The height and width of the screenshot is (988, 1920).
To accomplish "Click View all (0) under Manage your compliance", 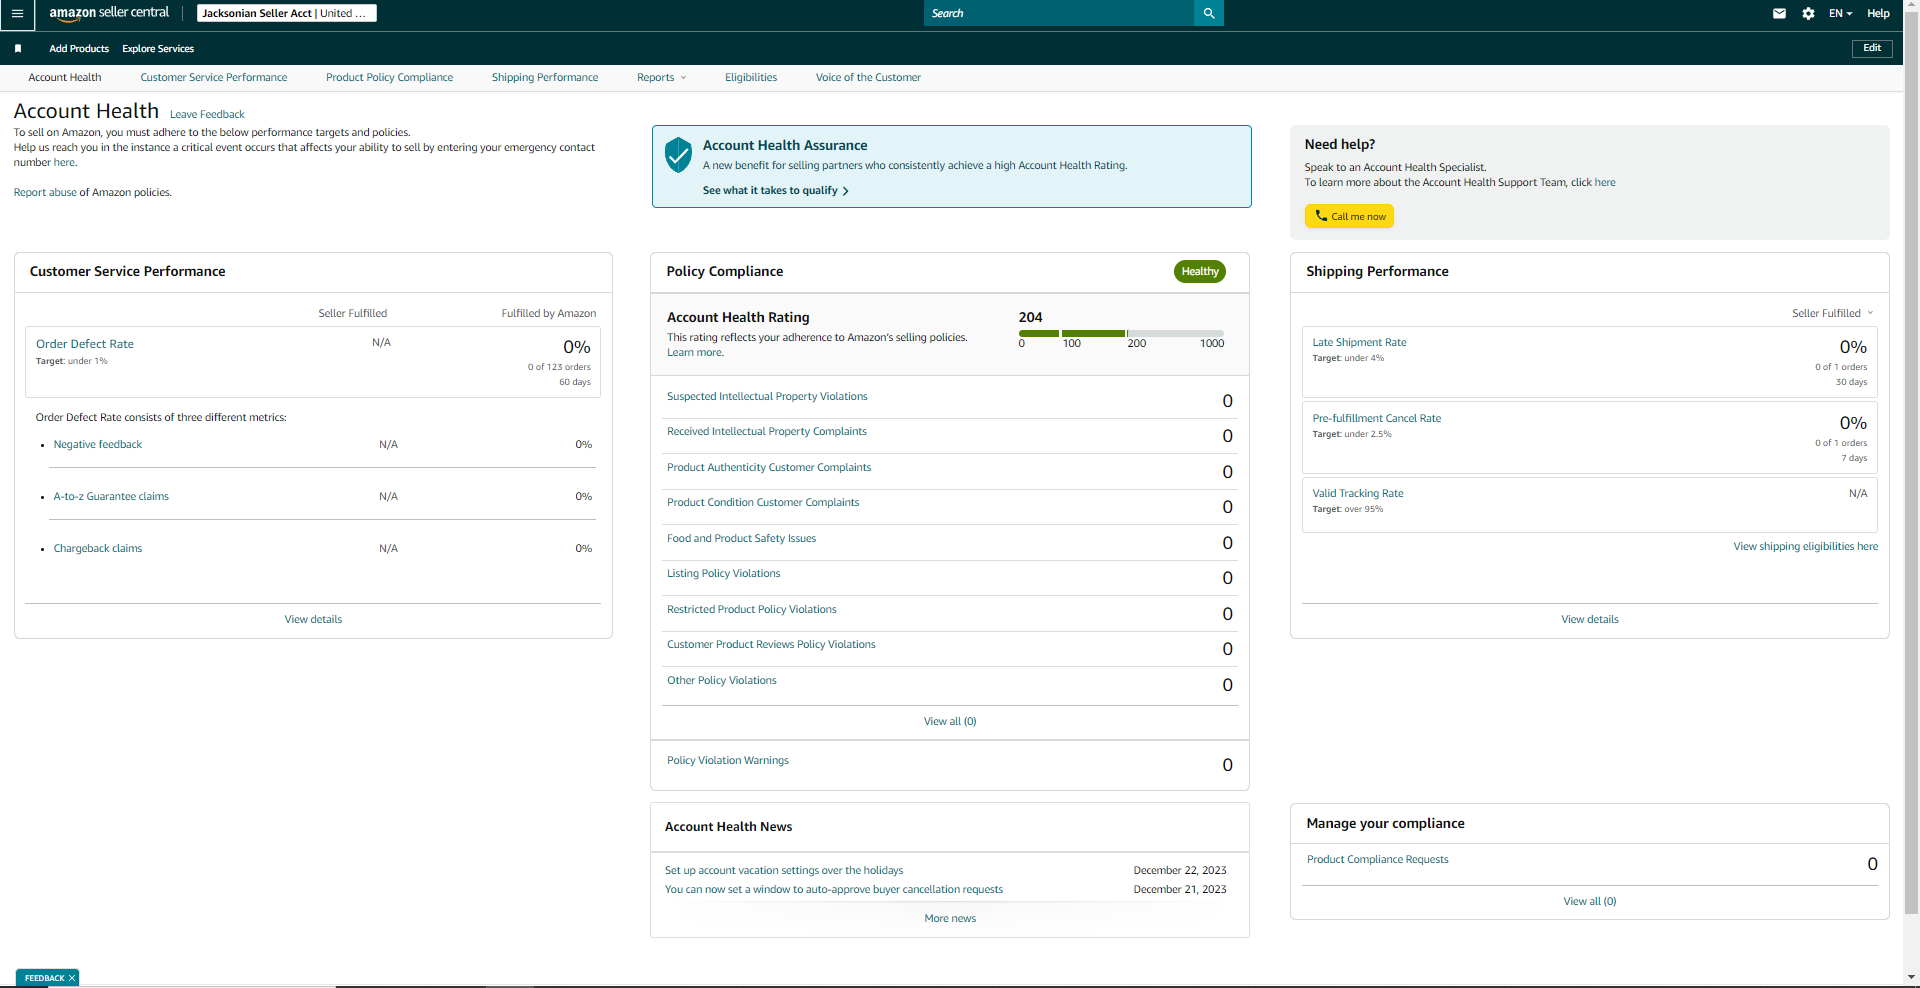I will [1590, 901].
